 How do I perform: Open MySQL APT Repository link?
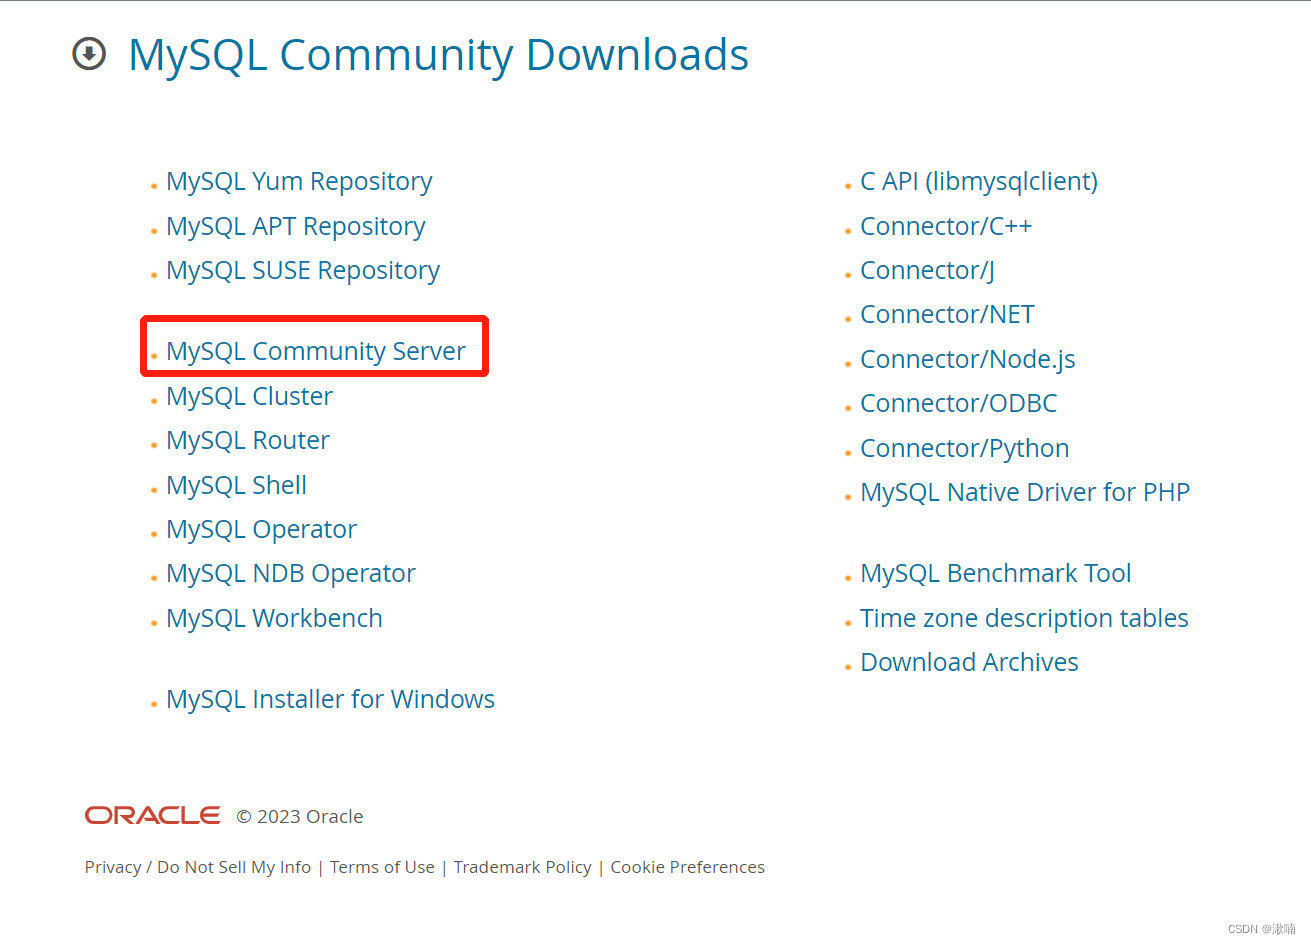click(x=296, y=227)
